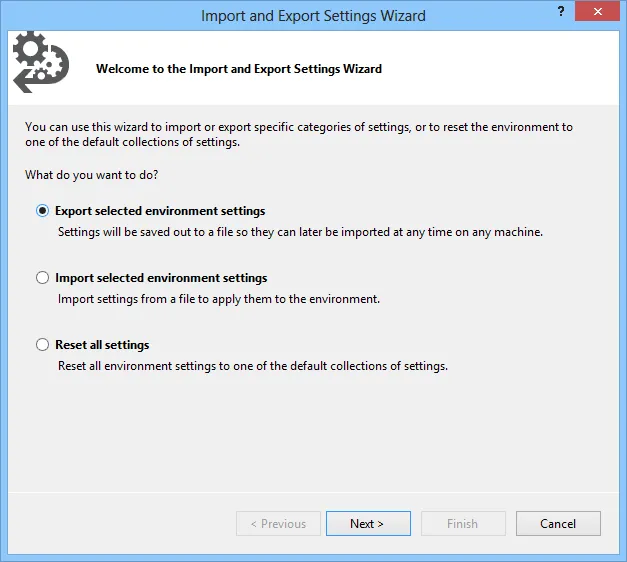
Task: Enable the Reset all settings radio button
Action: 42,345
